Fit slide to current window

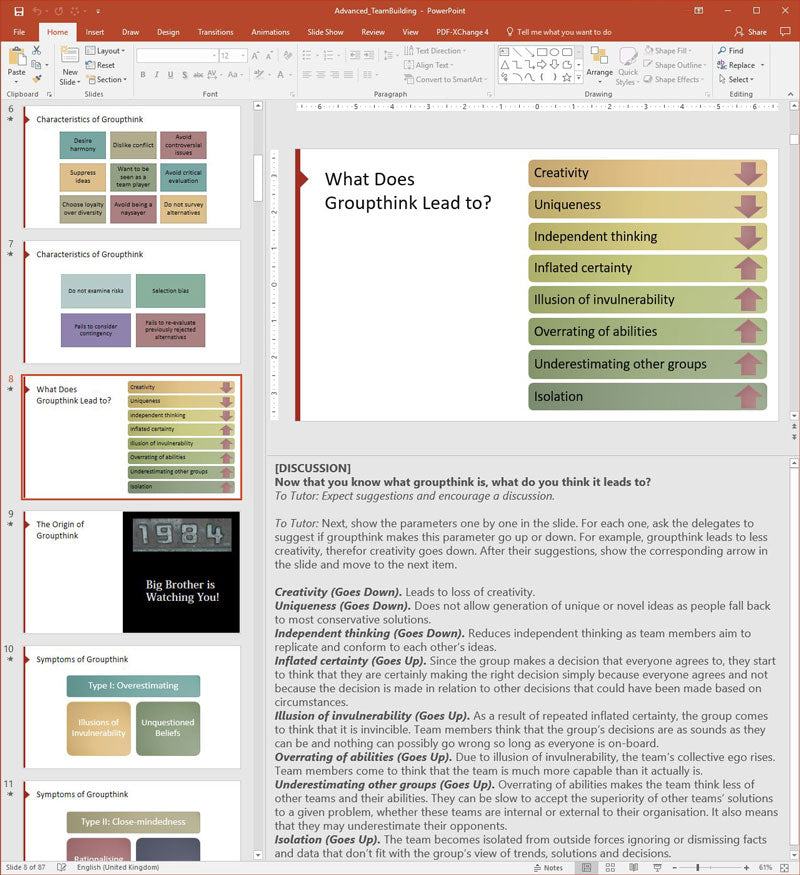click(784, 868)
